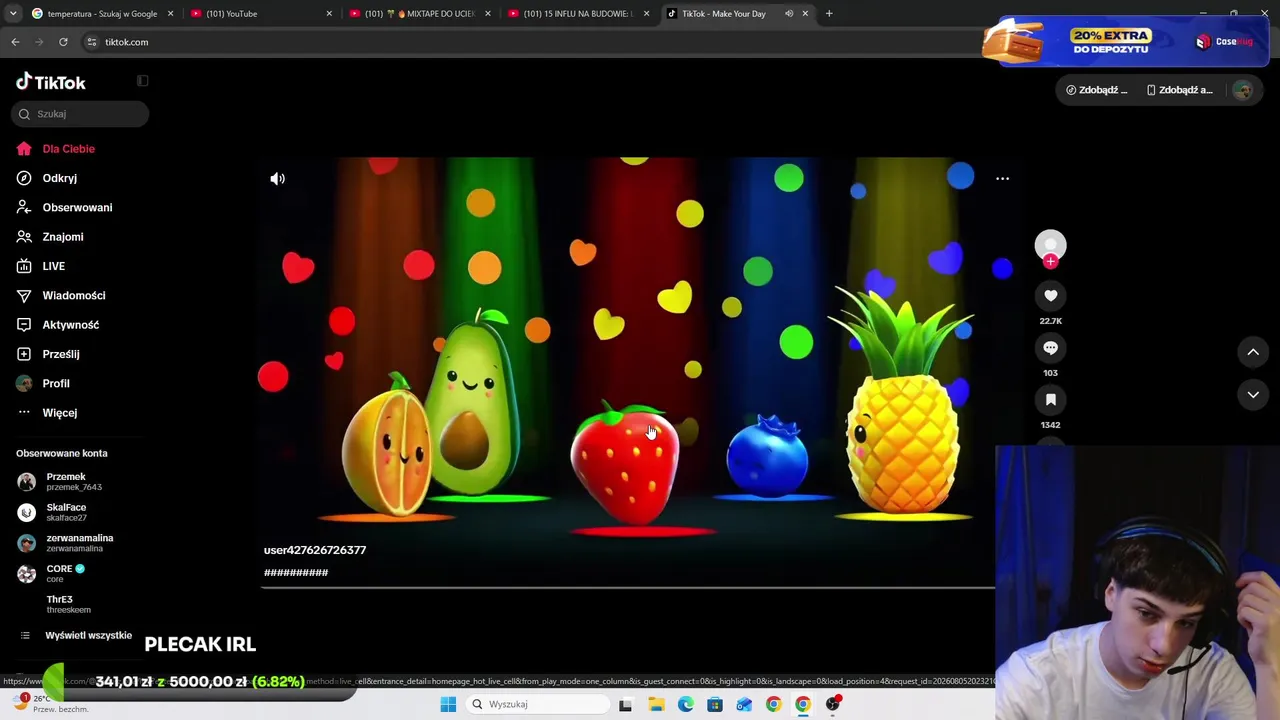The image size is (1280, 720).
Task: Bookmark the video with the save icon
Action: 1050,400
